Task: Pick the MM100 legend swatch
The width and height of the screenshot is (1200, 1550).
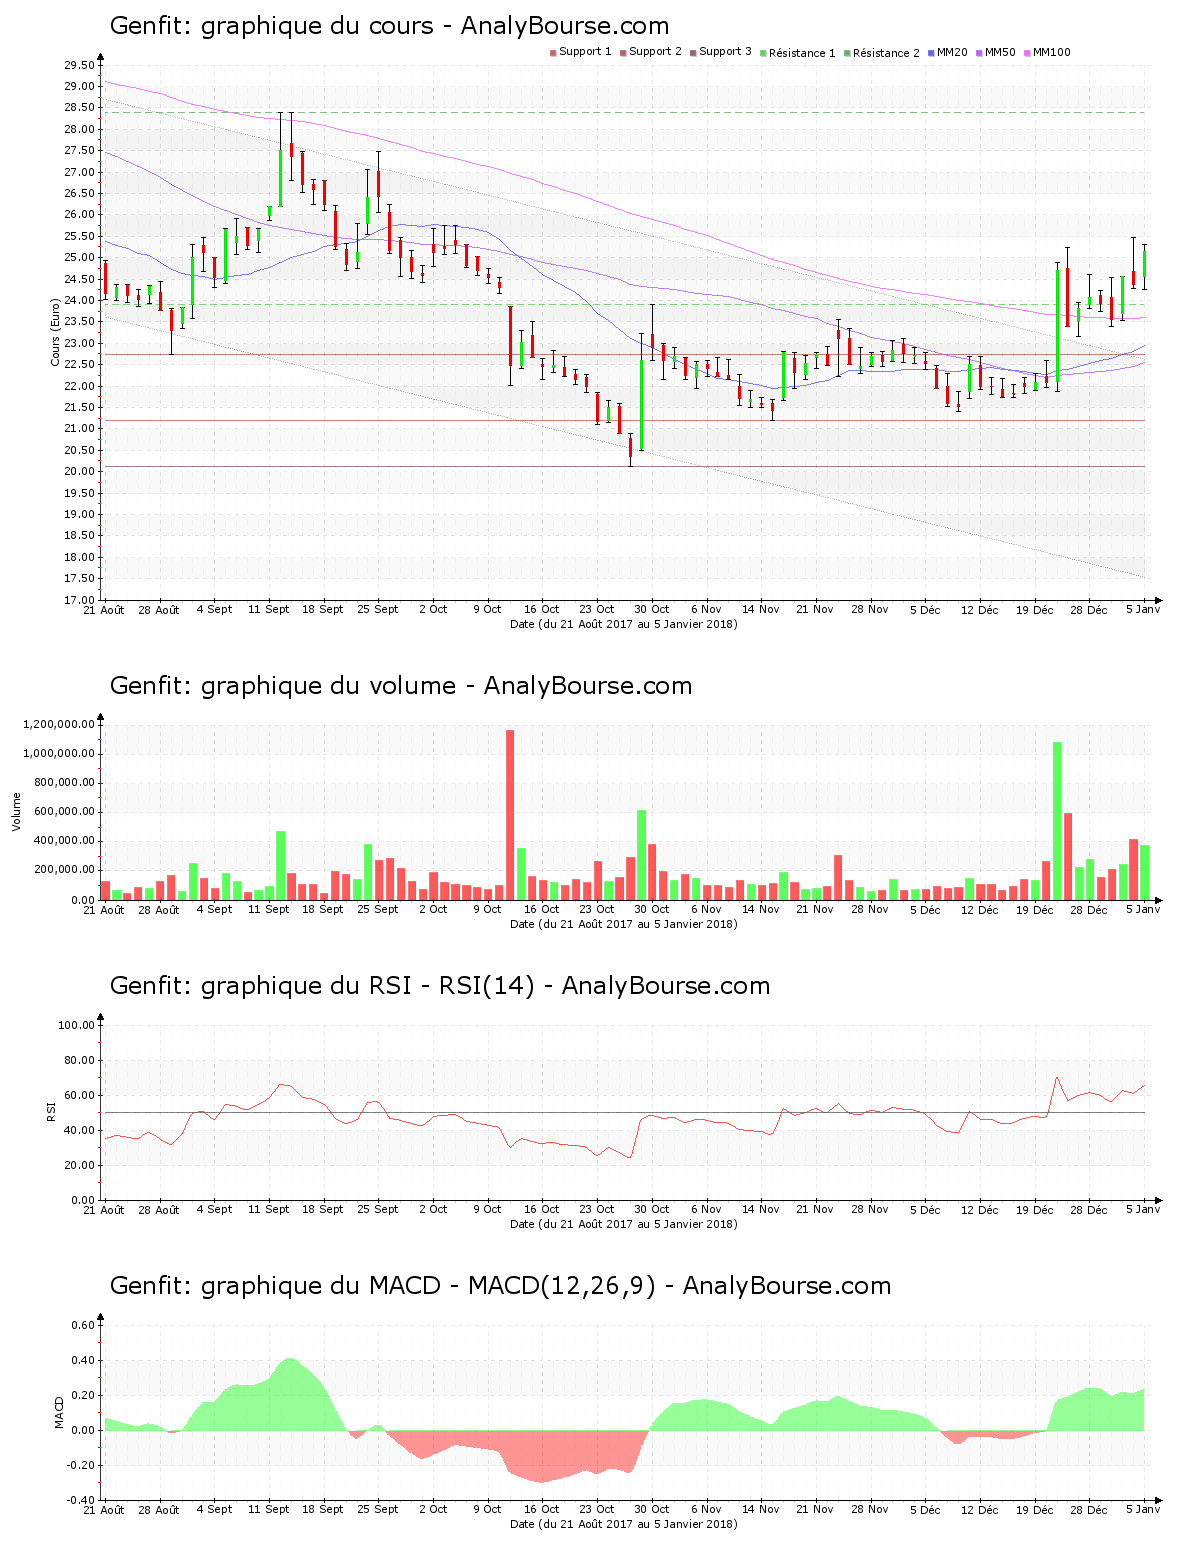Action: [1027, 53]
